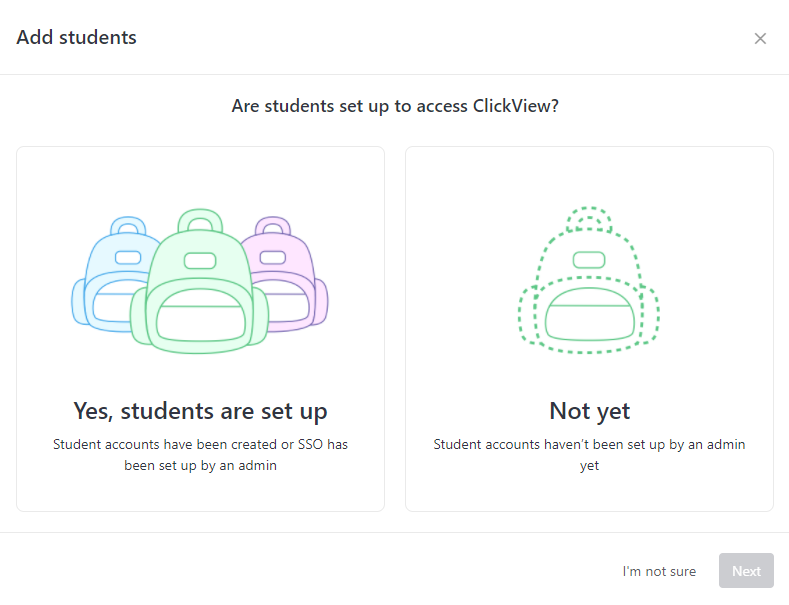The height and width of the screenshot is (605, 789).
Task: Click the green backpack's label patch
Action: [200, 261]
